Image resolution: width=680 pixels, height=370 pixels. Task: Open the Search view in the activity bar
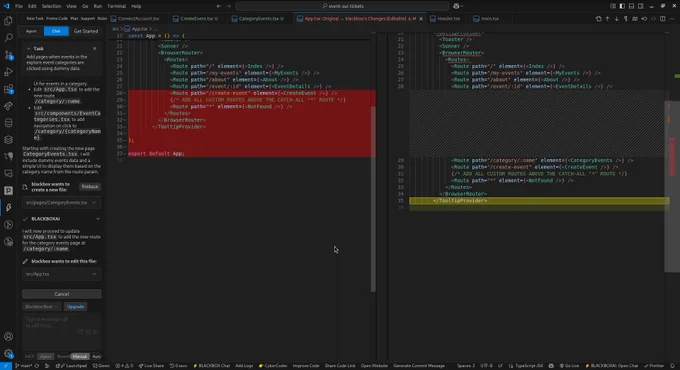8,38
